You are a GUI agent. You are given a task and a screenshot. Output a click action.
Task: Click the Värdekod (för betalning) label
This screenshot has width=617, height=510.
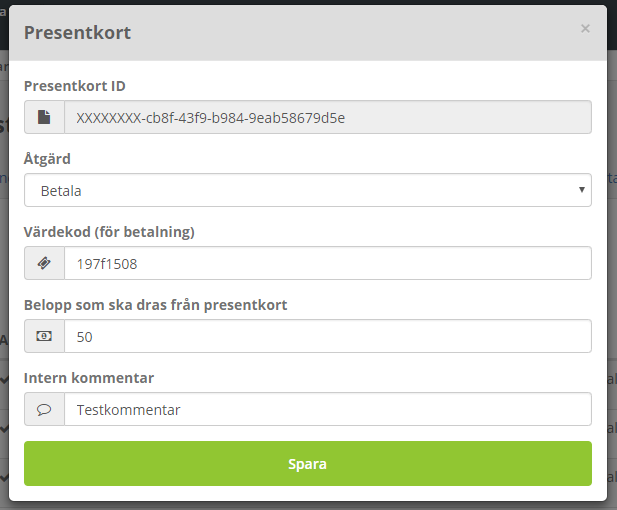coord(109,232)
